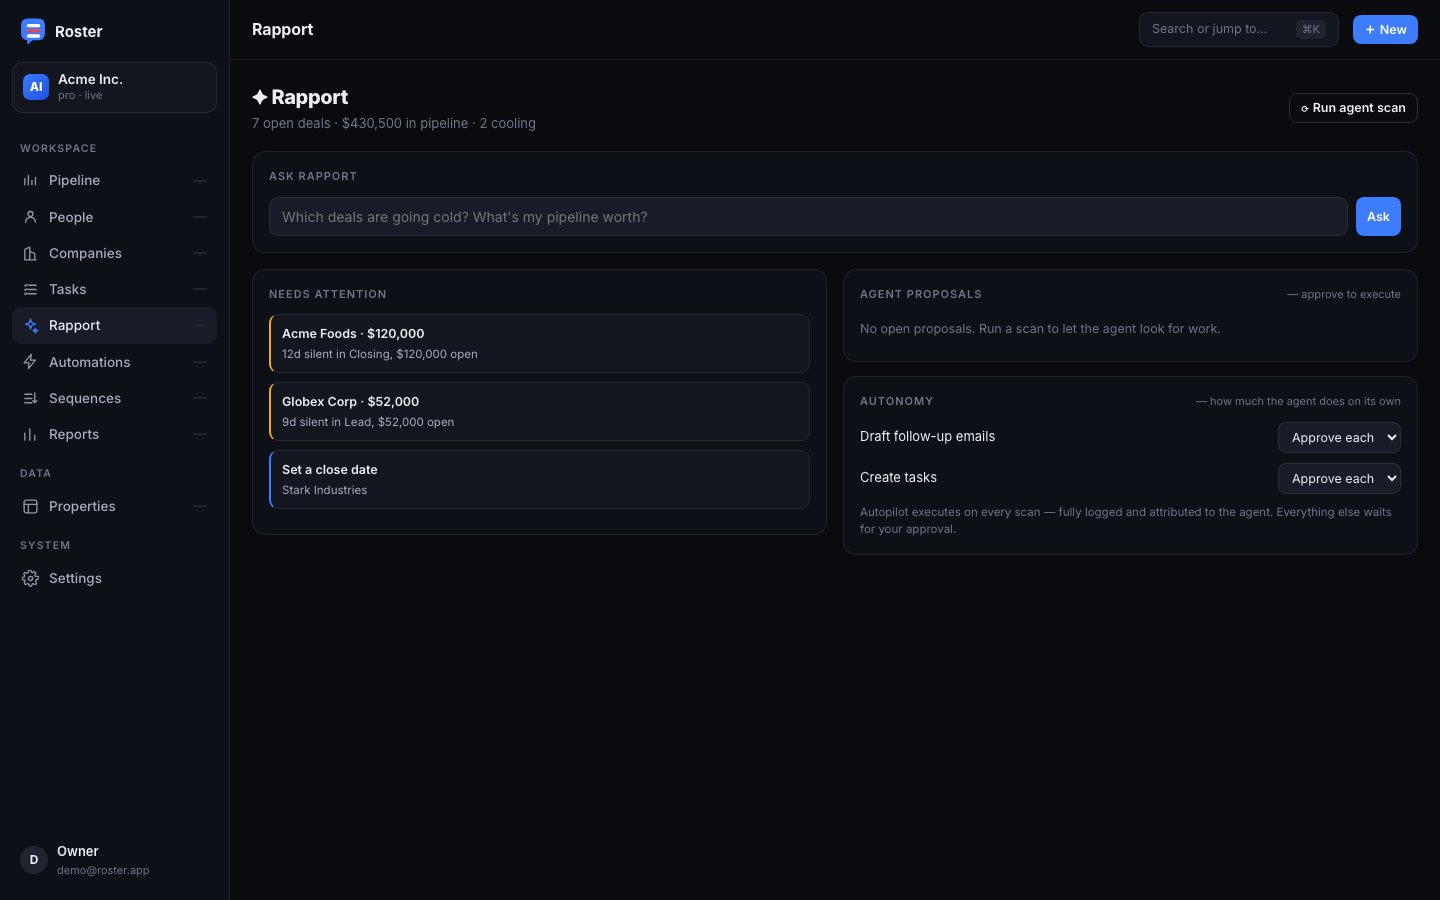Open the People section
Viewport: 1440px width, 900px height.
pyautogui.click(x=114, y=217)
